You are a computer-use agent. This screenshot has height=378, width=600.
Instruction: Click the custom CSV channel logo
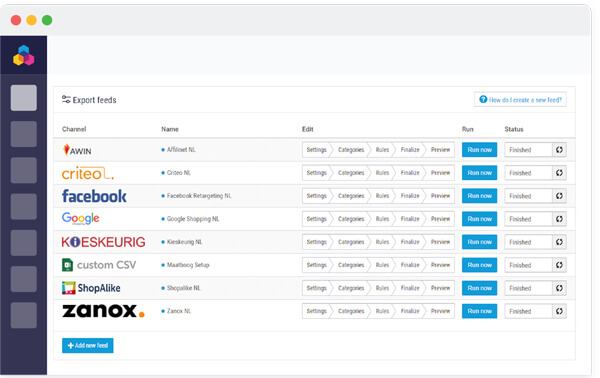(x=99, y=265)
